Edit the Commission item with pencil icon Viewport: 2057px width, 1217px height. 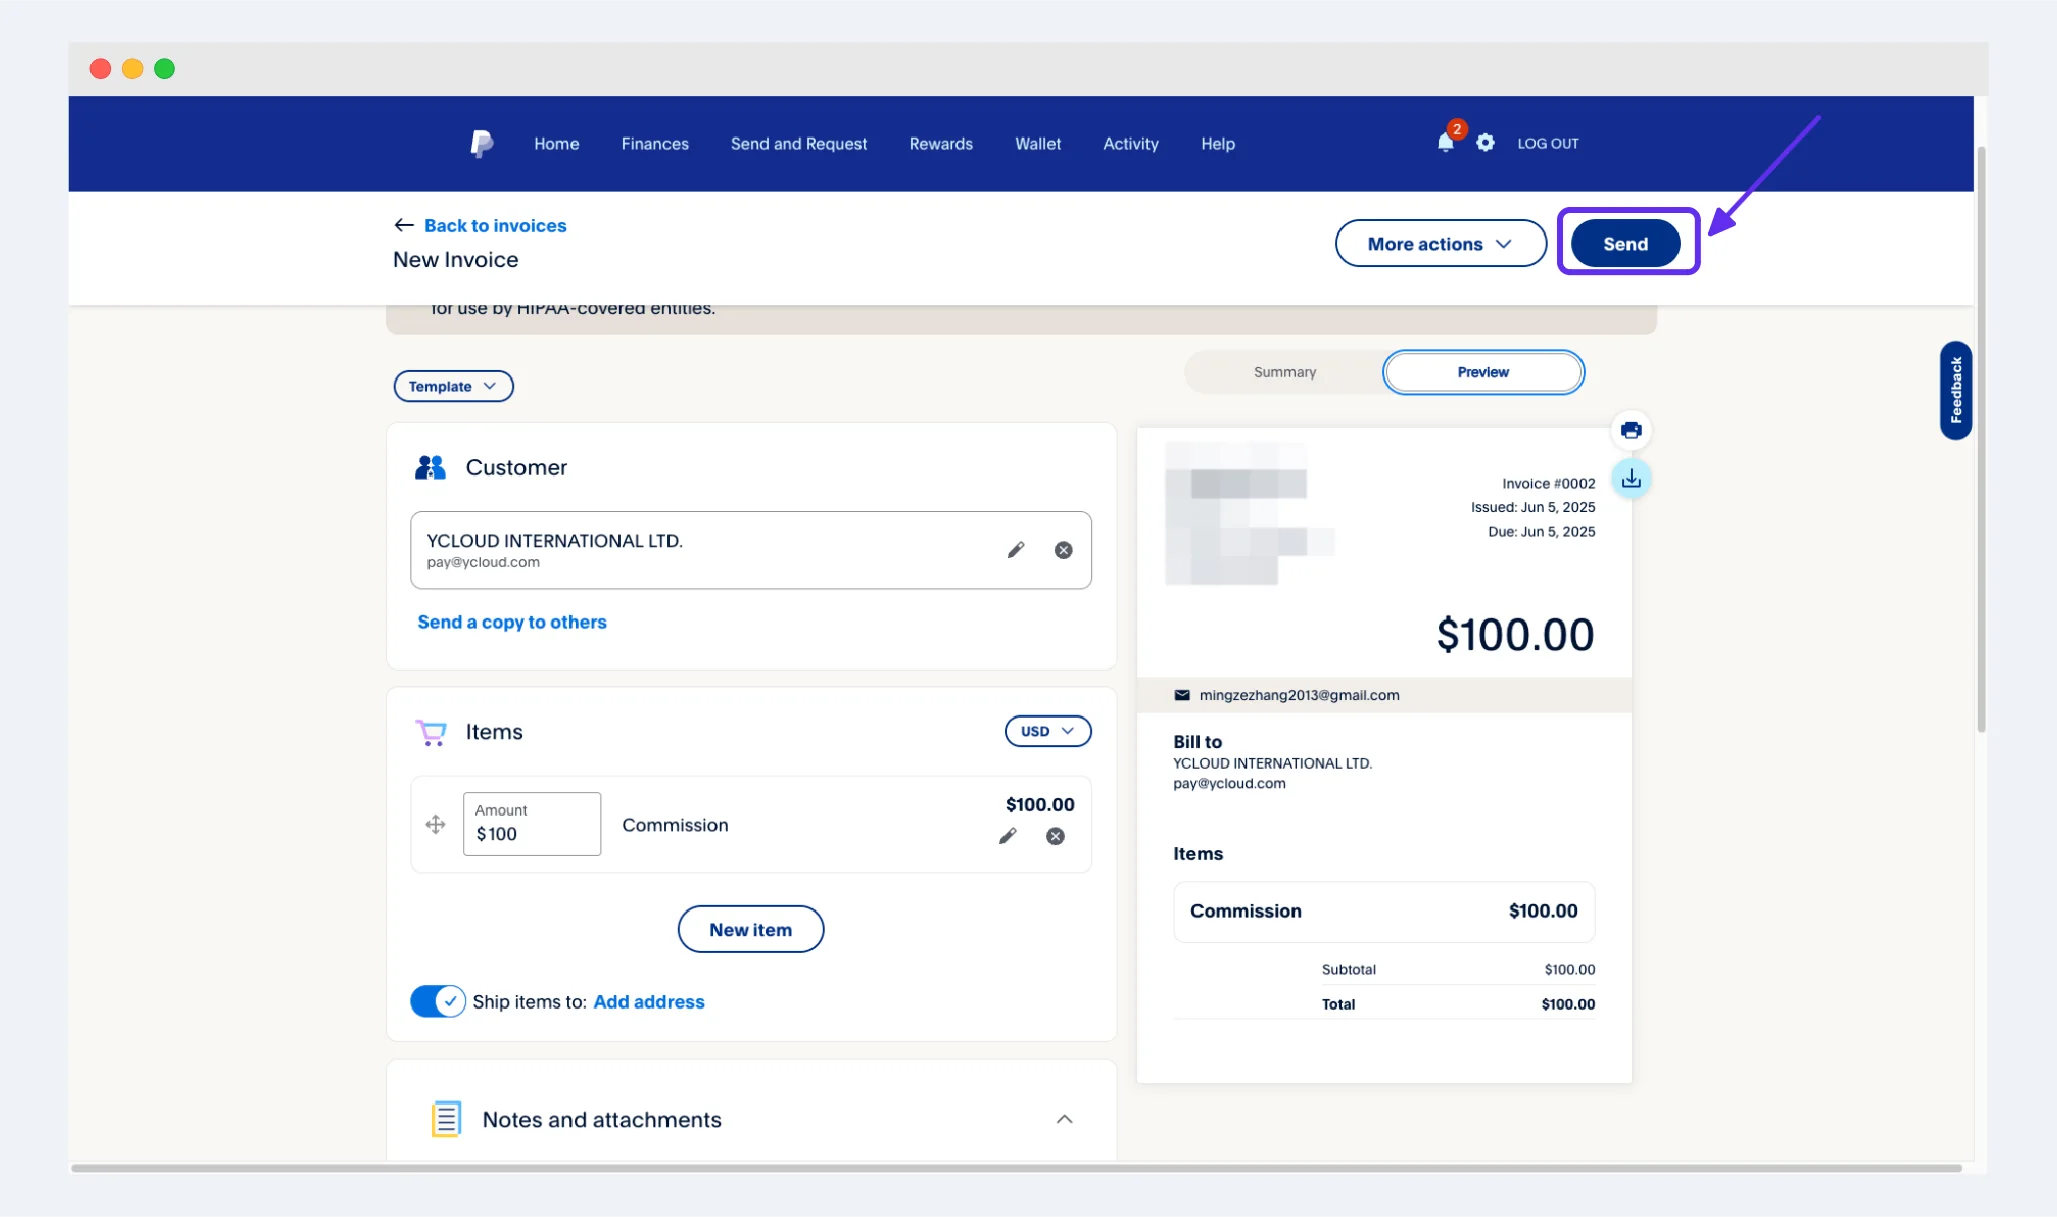point(1008,836)
